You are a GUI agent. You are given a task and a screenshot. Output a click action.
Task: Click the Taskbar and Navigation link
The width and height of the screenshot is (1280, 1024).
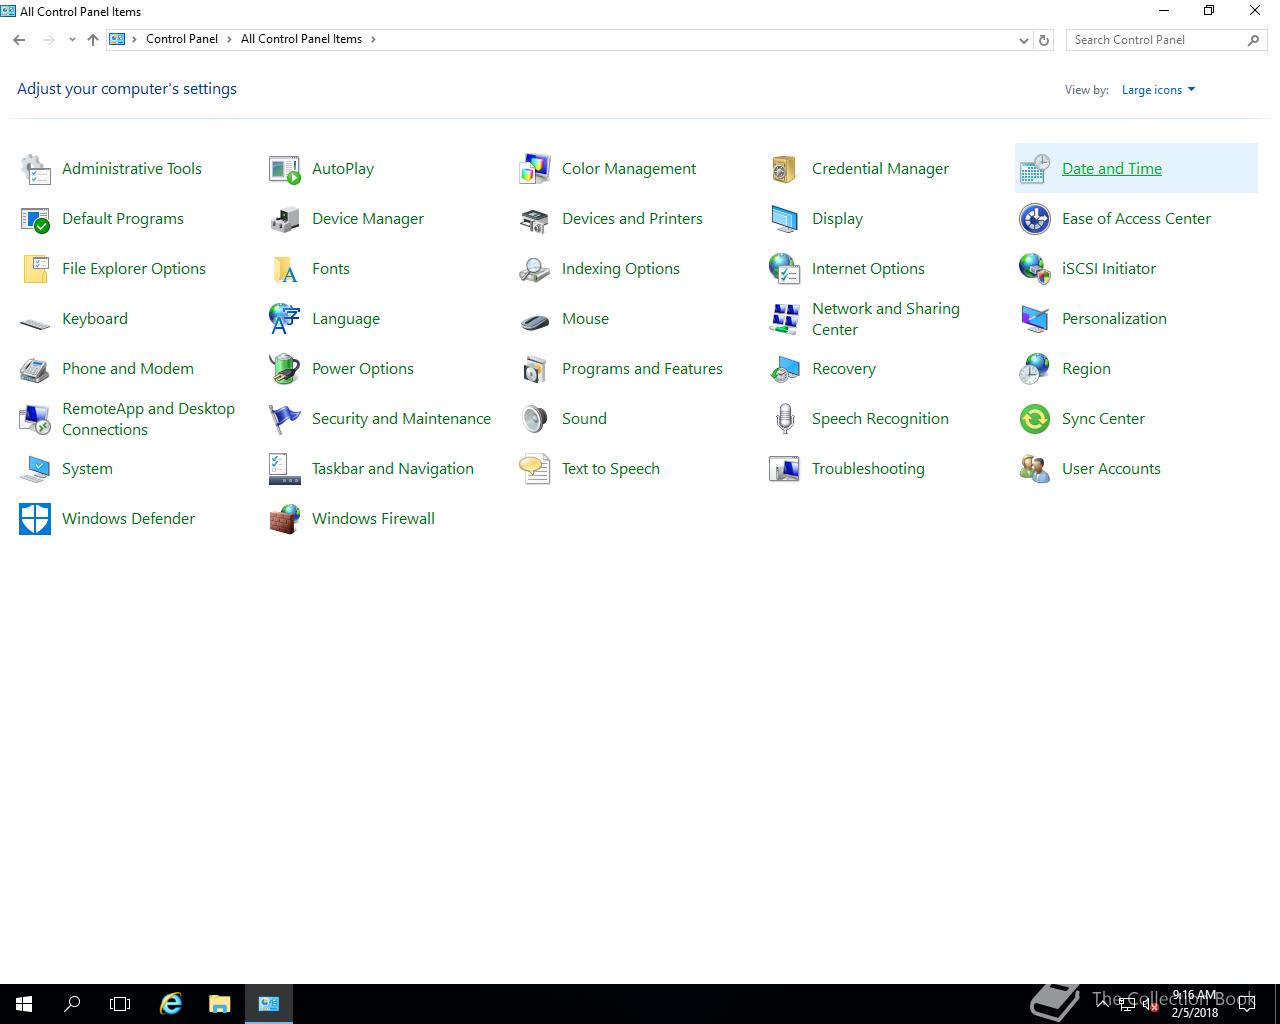click(x=393, y=469)
